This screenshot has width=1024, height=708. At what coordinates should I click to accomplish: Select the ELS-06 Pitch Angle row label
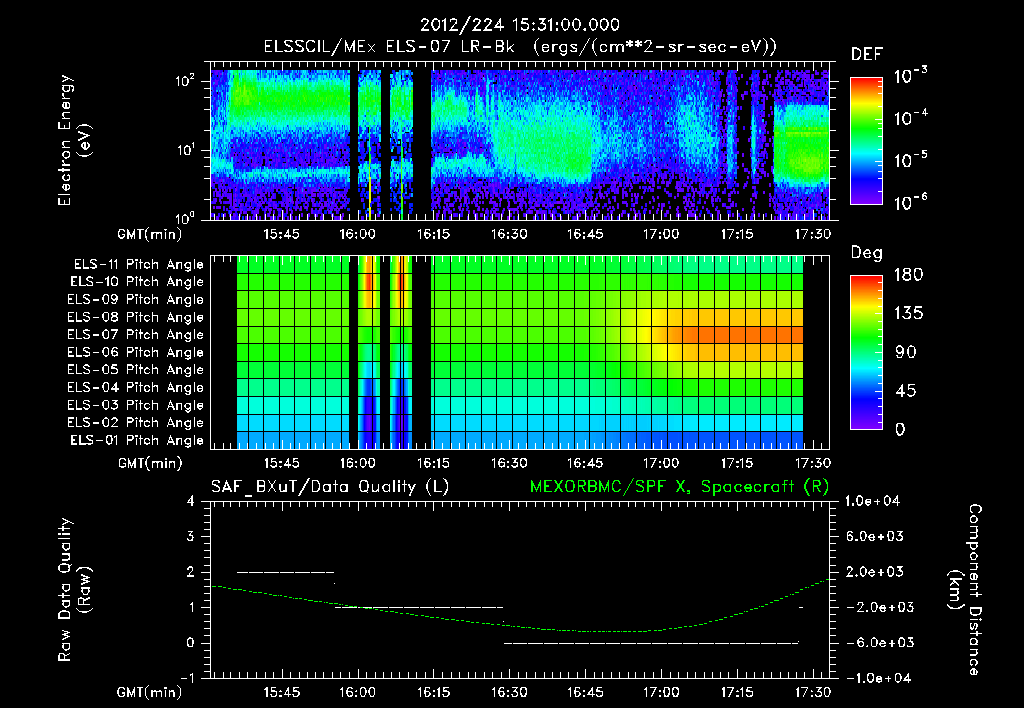tap(135, 352)
